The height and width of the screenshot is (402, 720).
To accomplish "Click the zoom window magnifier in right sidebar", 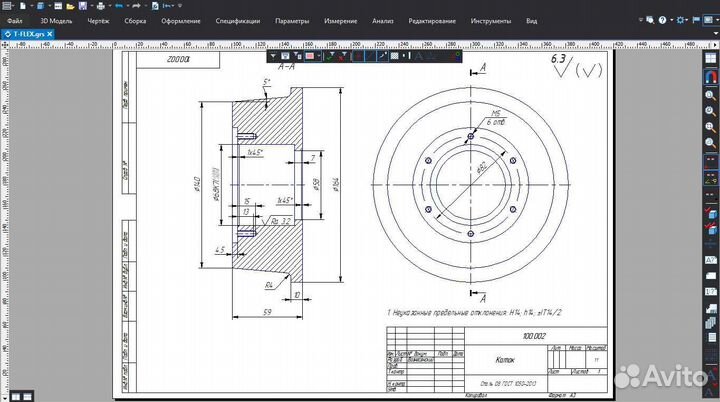I will 710,127.
